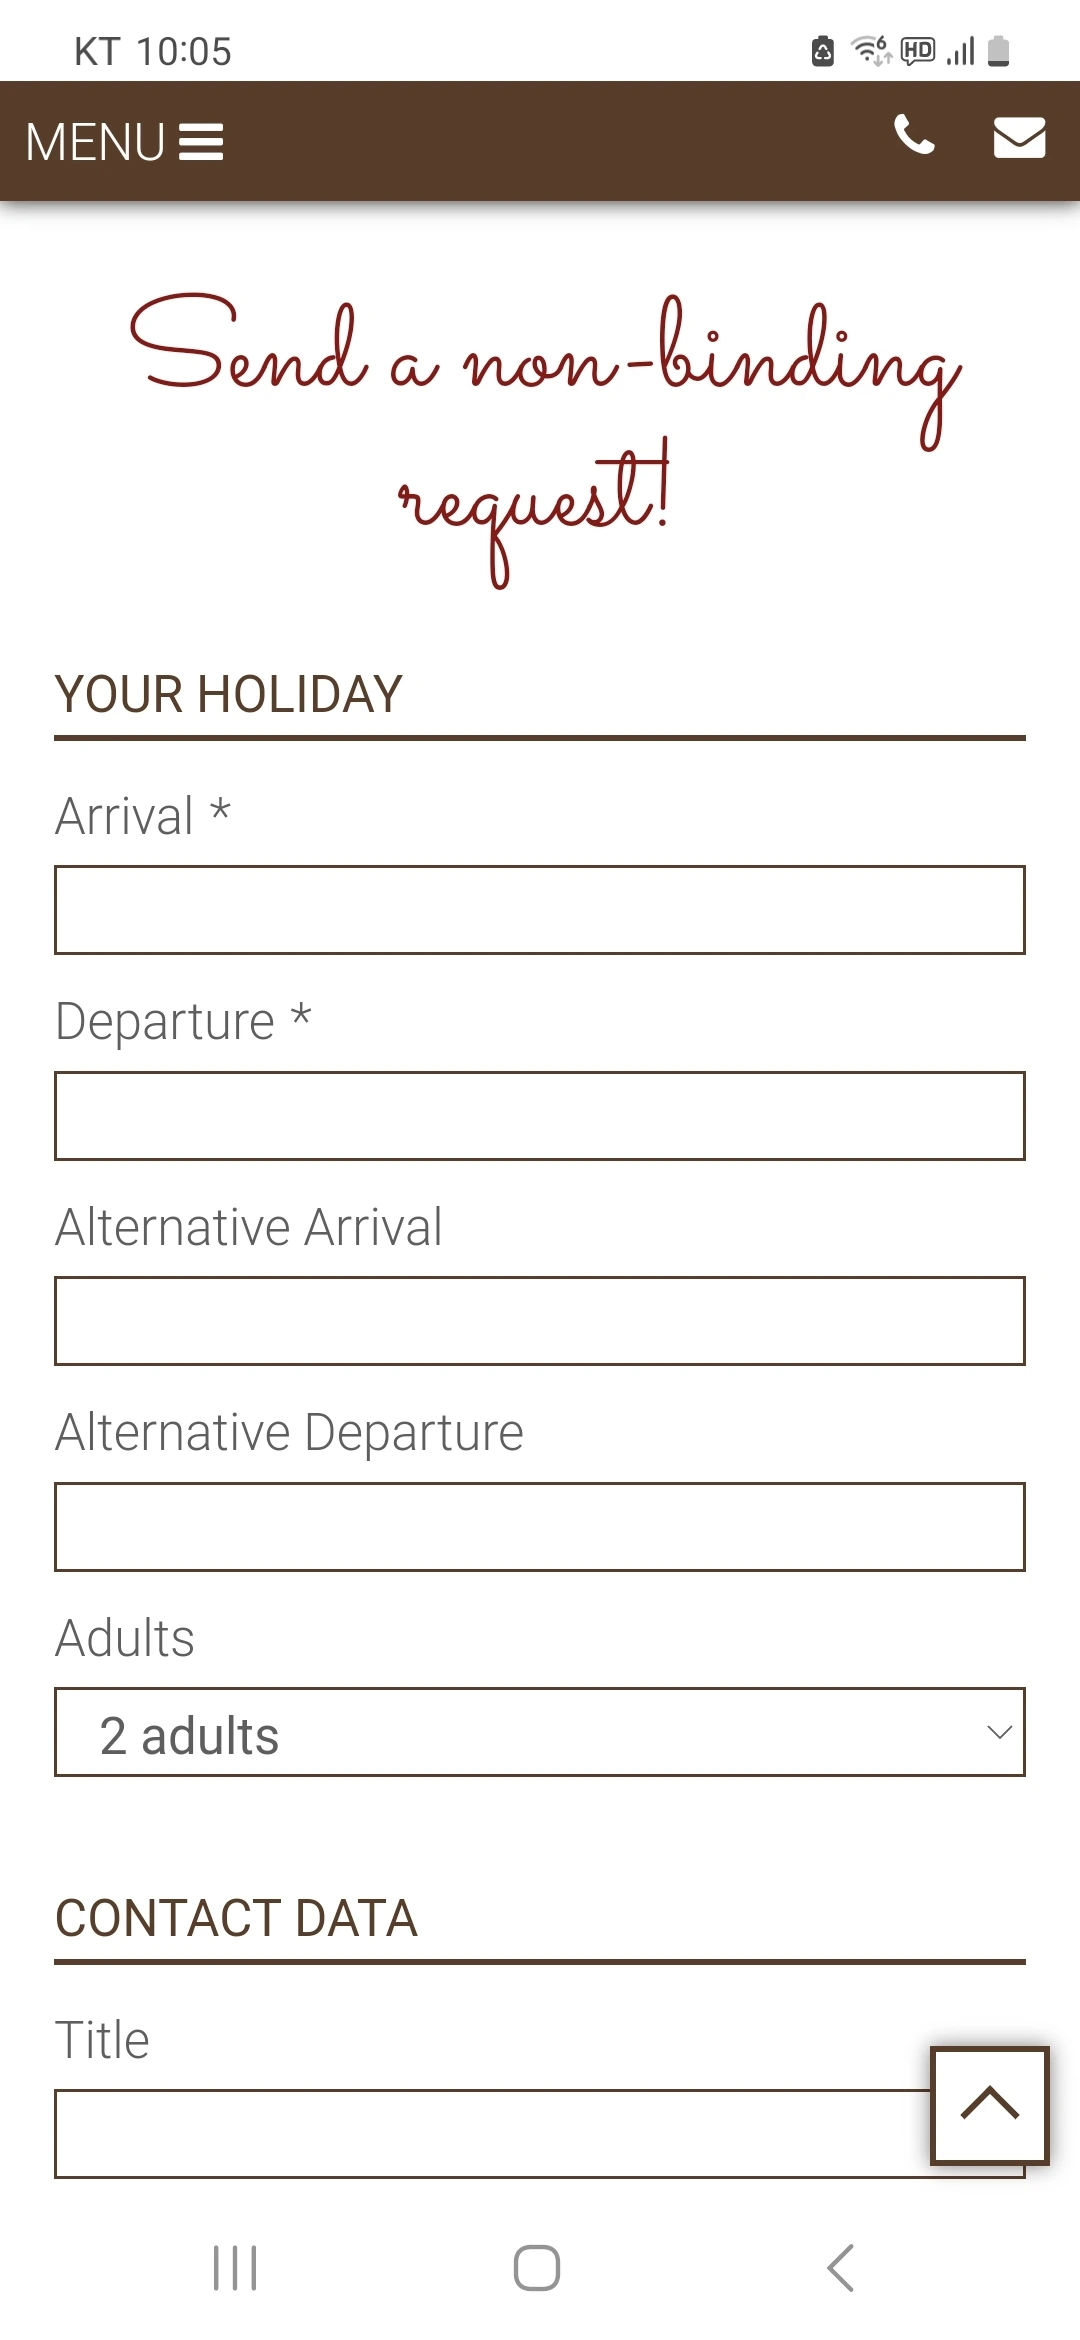
Task: Select the Alternative Arrival field
Action: click(x=540, y=1321)
